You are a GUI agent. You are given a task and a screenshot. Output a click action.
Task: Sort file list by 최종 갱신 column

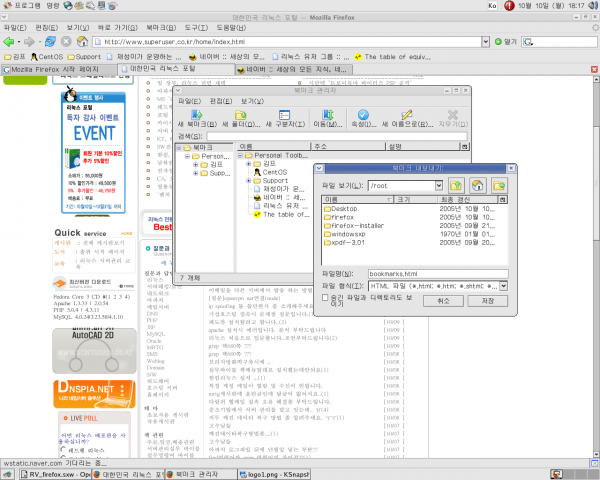pyautogui.click(x=467, y=199)
